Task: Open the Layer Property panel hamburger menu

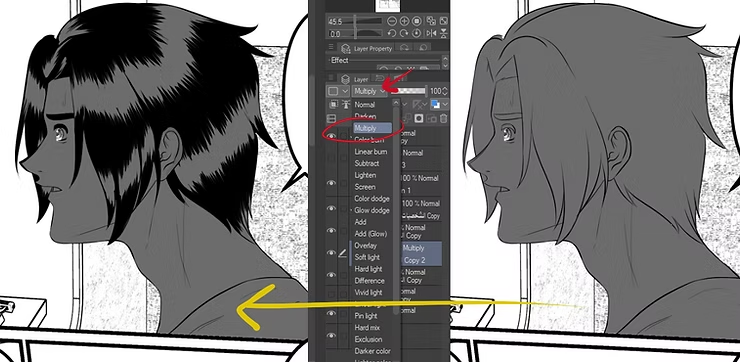Action: pos(331,46)
